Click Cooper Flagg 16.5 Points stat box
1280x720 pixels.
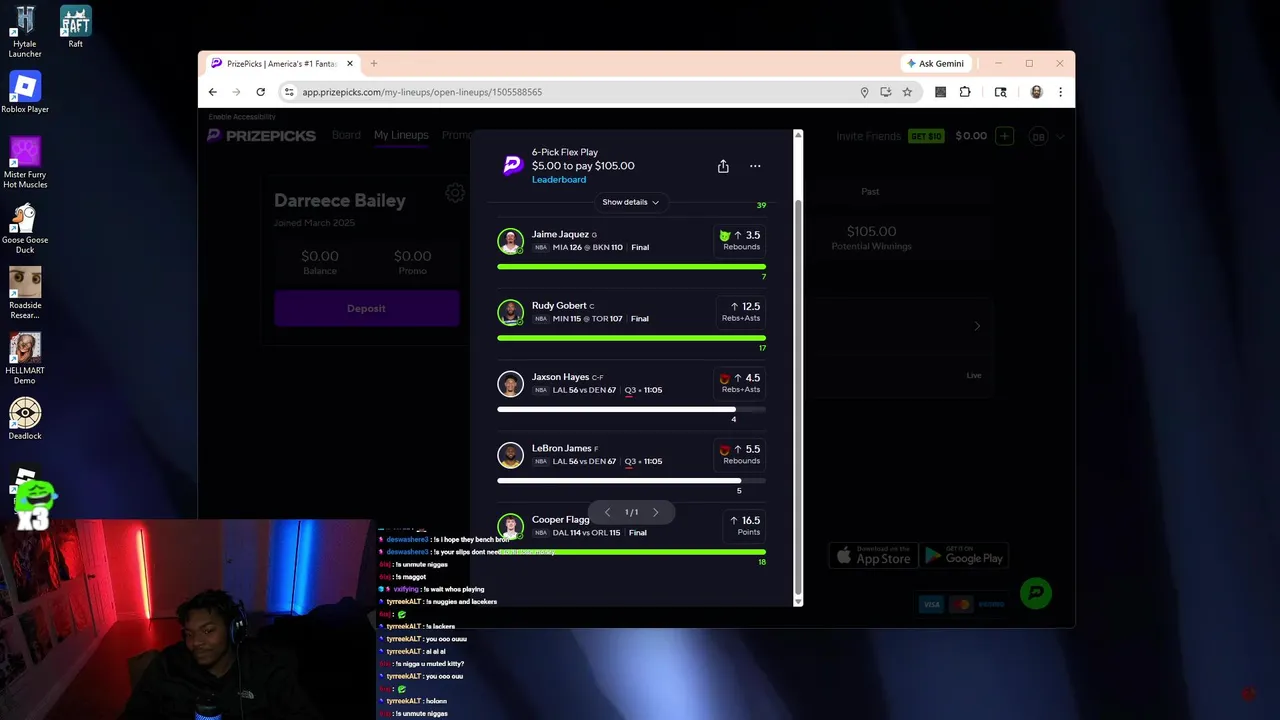coord(745,525)
